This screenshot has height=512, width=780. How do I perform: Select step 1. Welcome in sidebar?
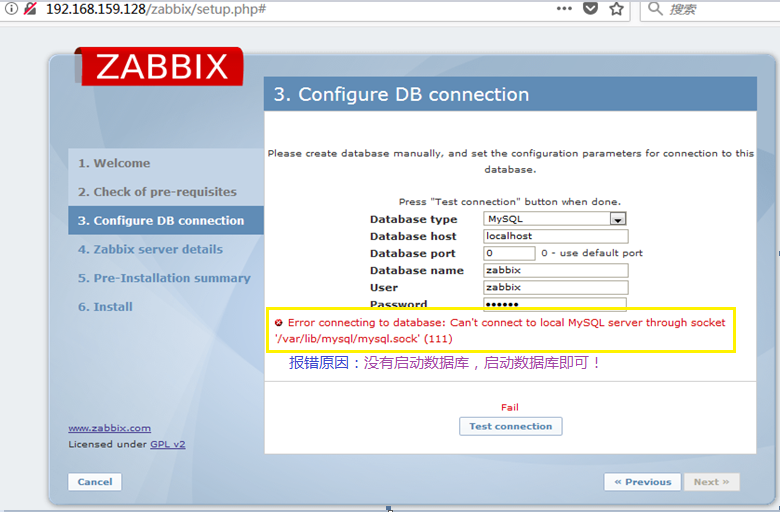tap(114, 163)
